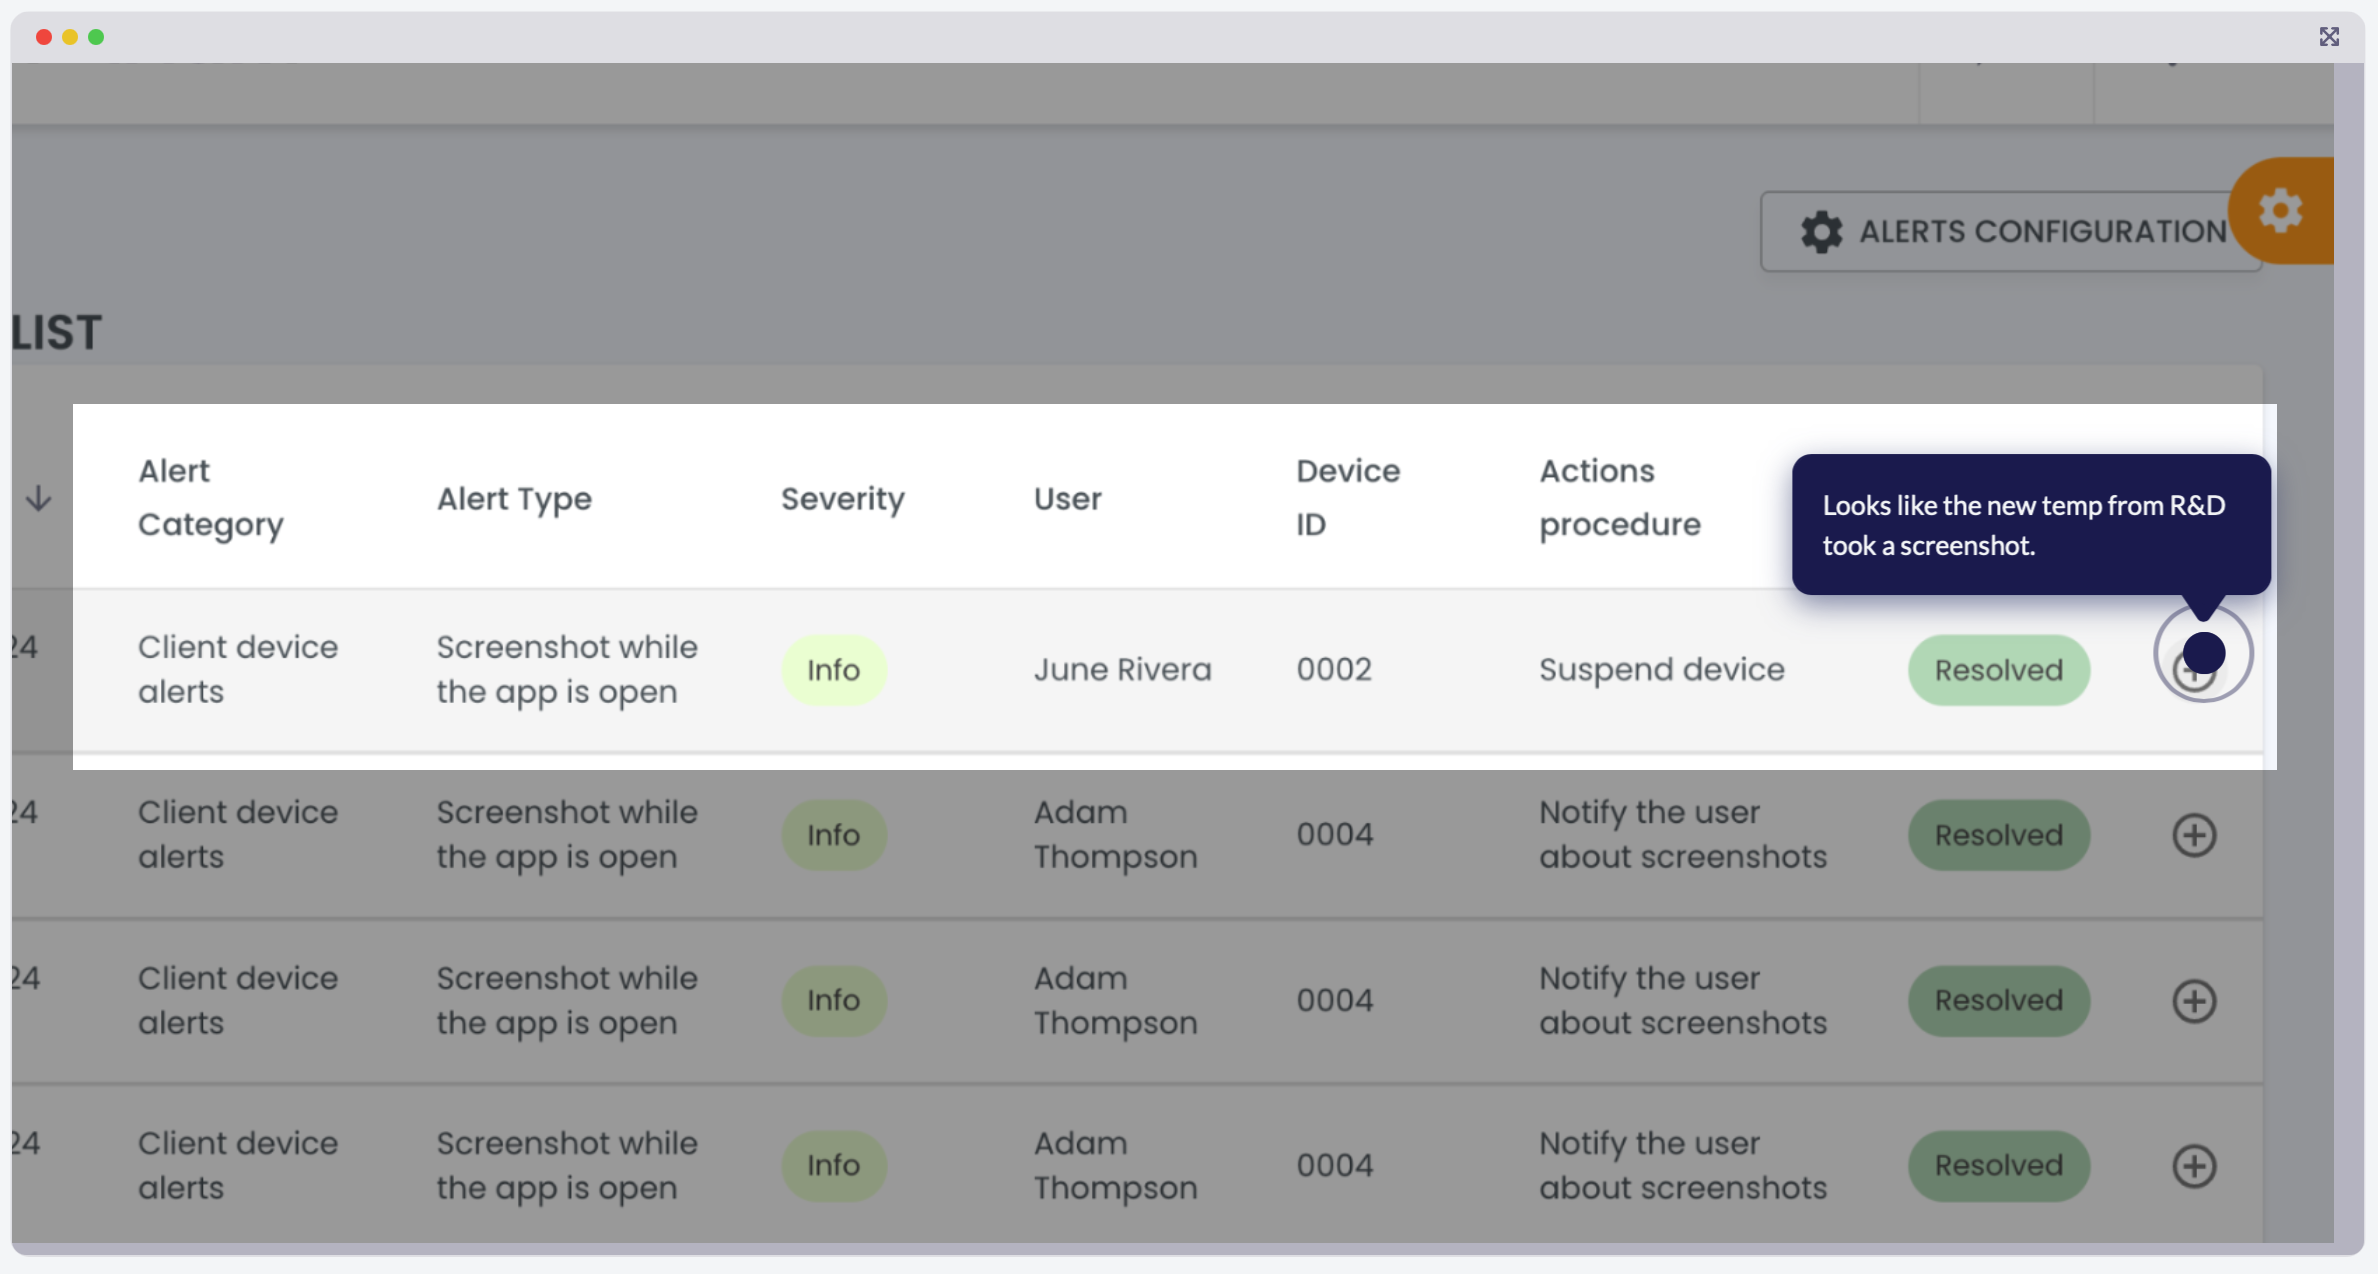Viewport: 2378px width, 1274px height.
Task: Click Client device alerts in June Rivera row
Action: point(238,670)
